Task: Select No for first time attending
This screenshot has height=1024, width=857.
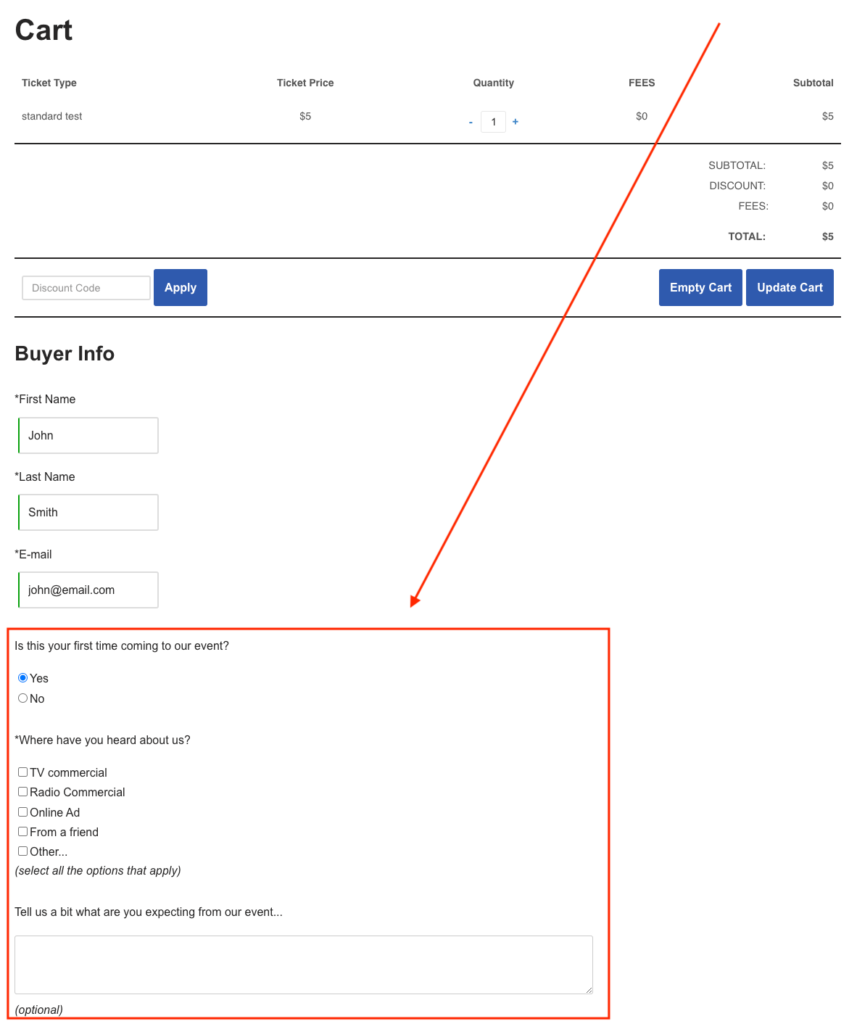Action: (x=23, y=698)
